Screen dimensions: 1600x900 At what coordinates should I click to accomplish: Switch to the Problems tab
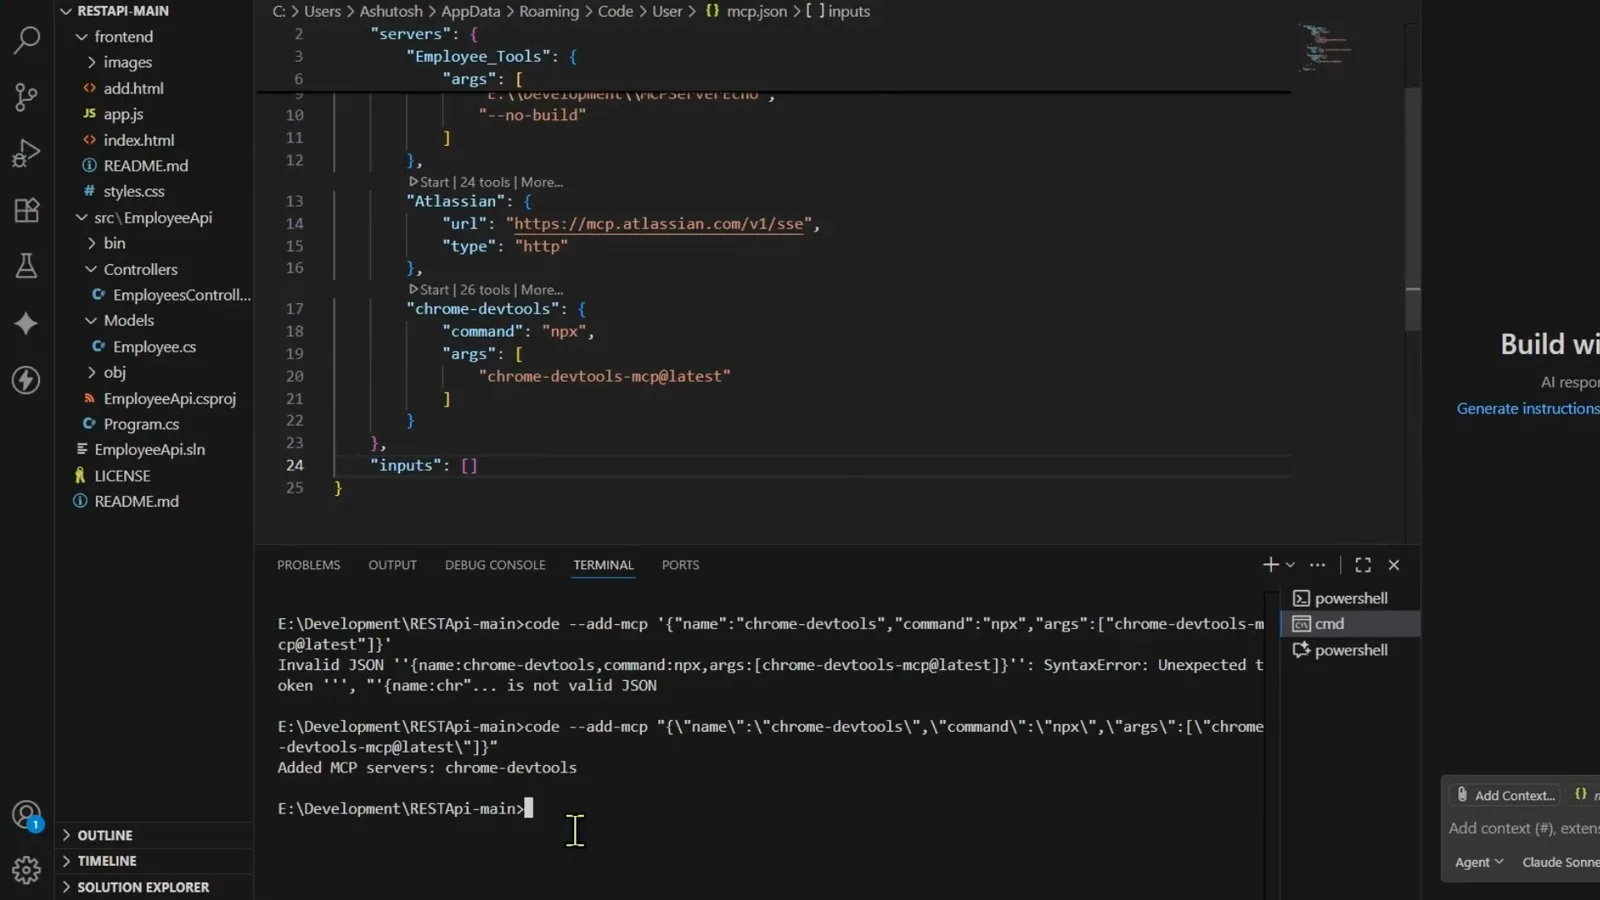point(309,565)
